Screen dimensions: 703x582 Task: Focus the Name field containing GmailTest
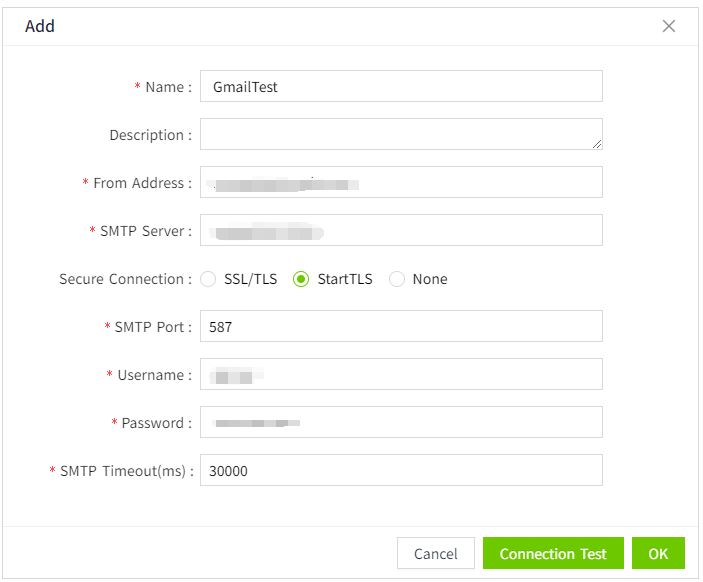click(401, 87)
